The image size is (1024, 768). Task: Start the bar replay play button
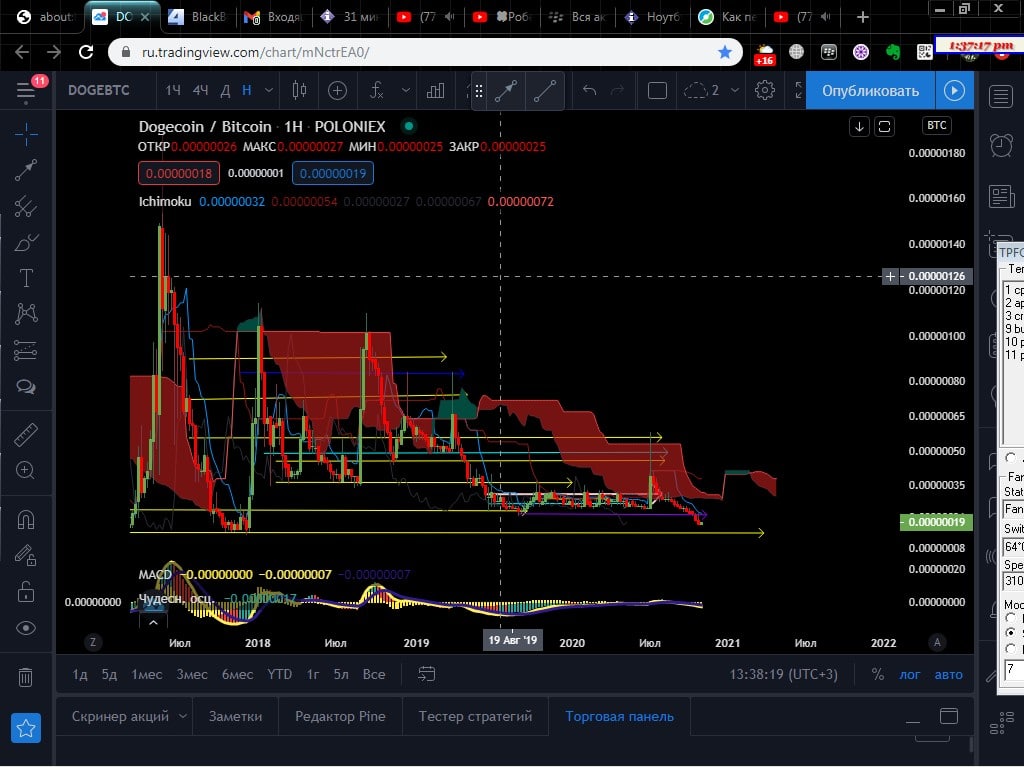pos(954,91)
